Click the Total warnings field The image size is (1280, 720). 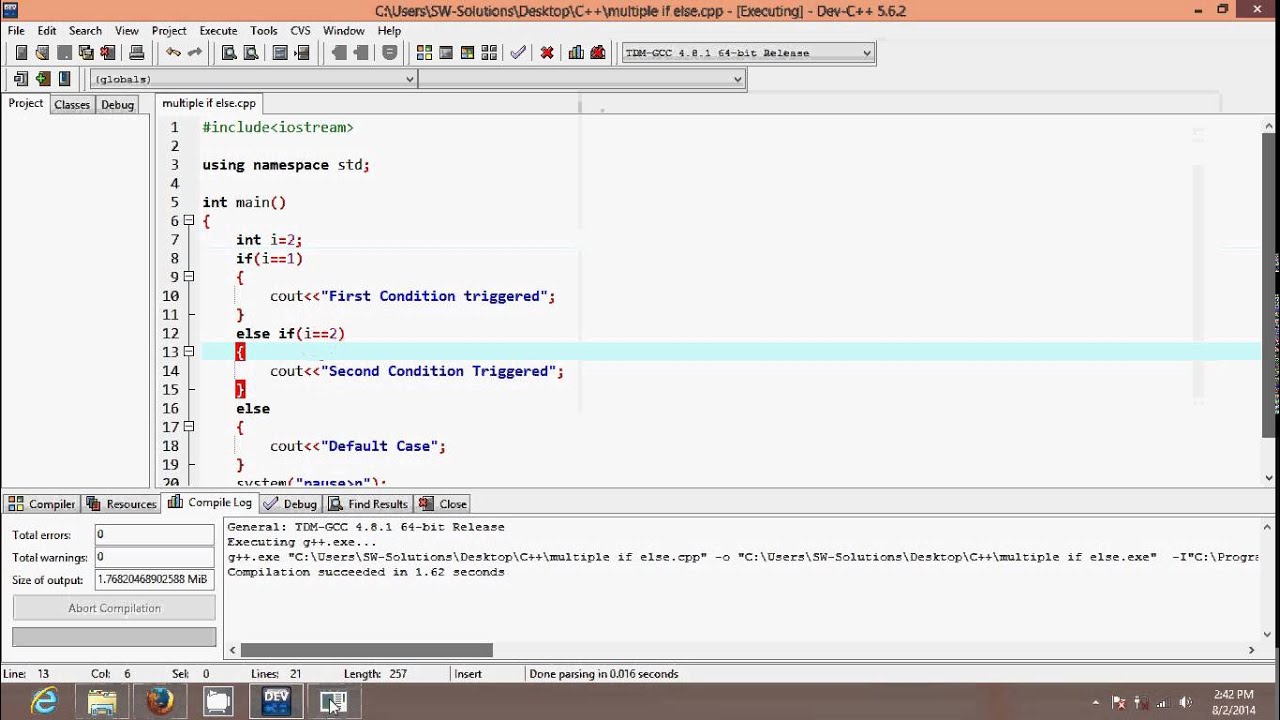coord(154,557)
